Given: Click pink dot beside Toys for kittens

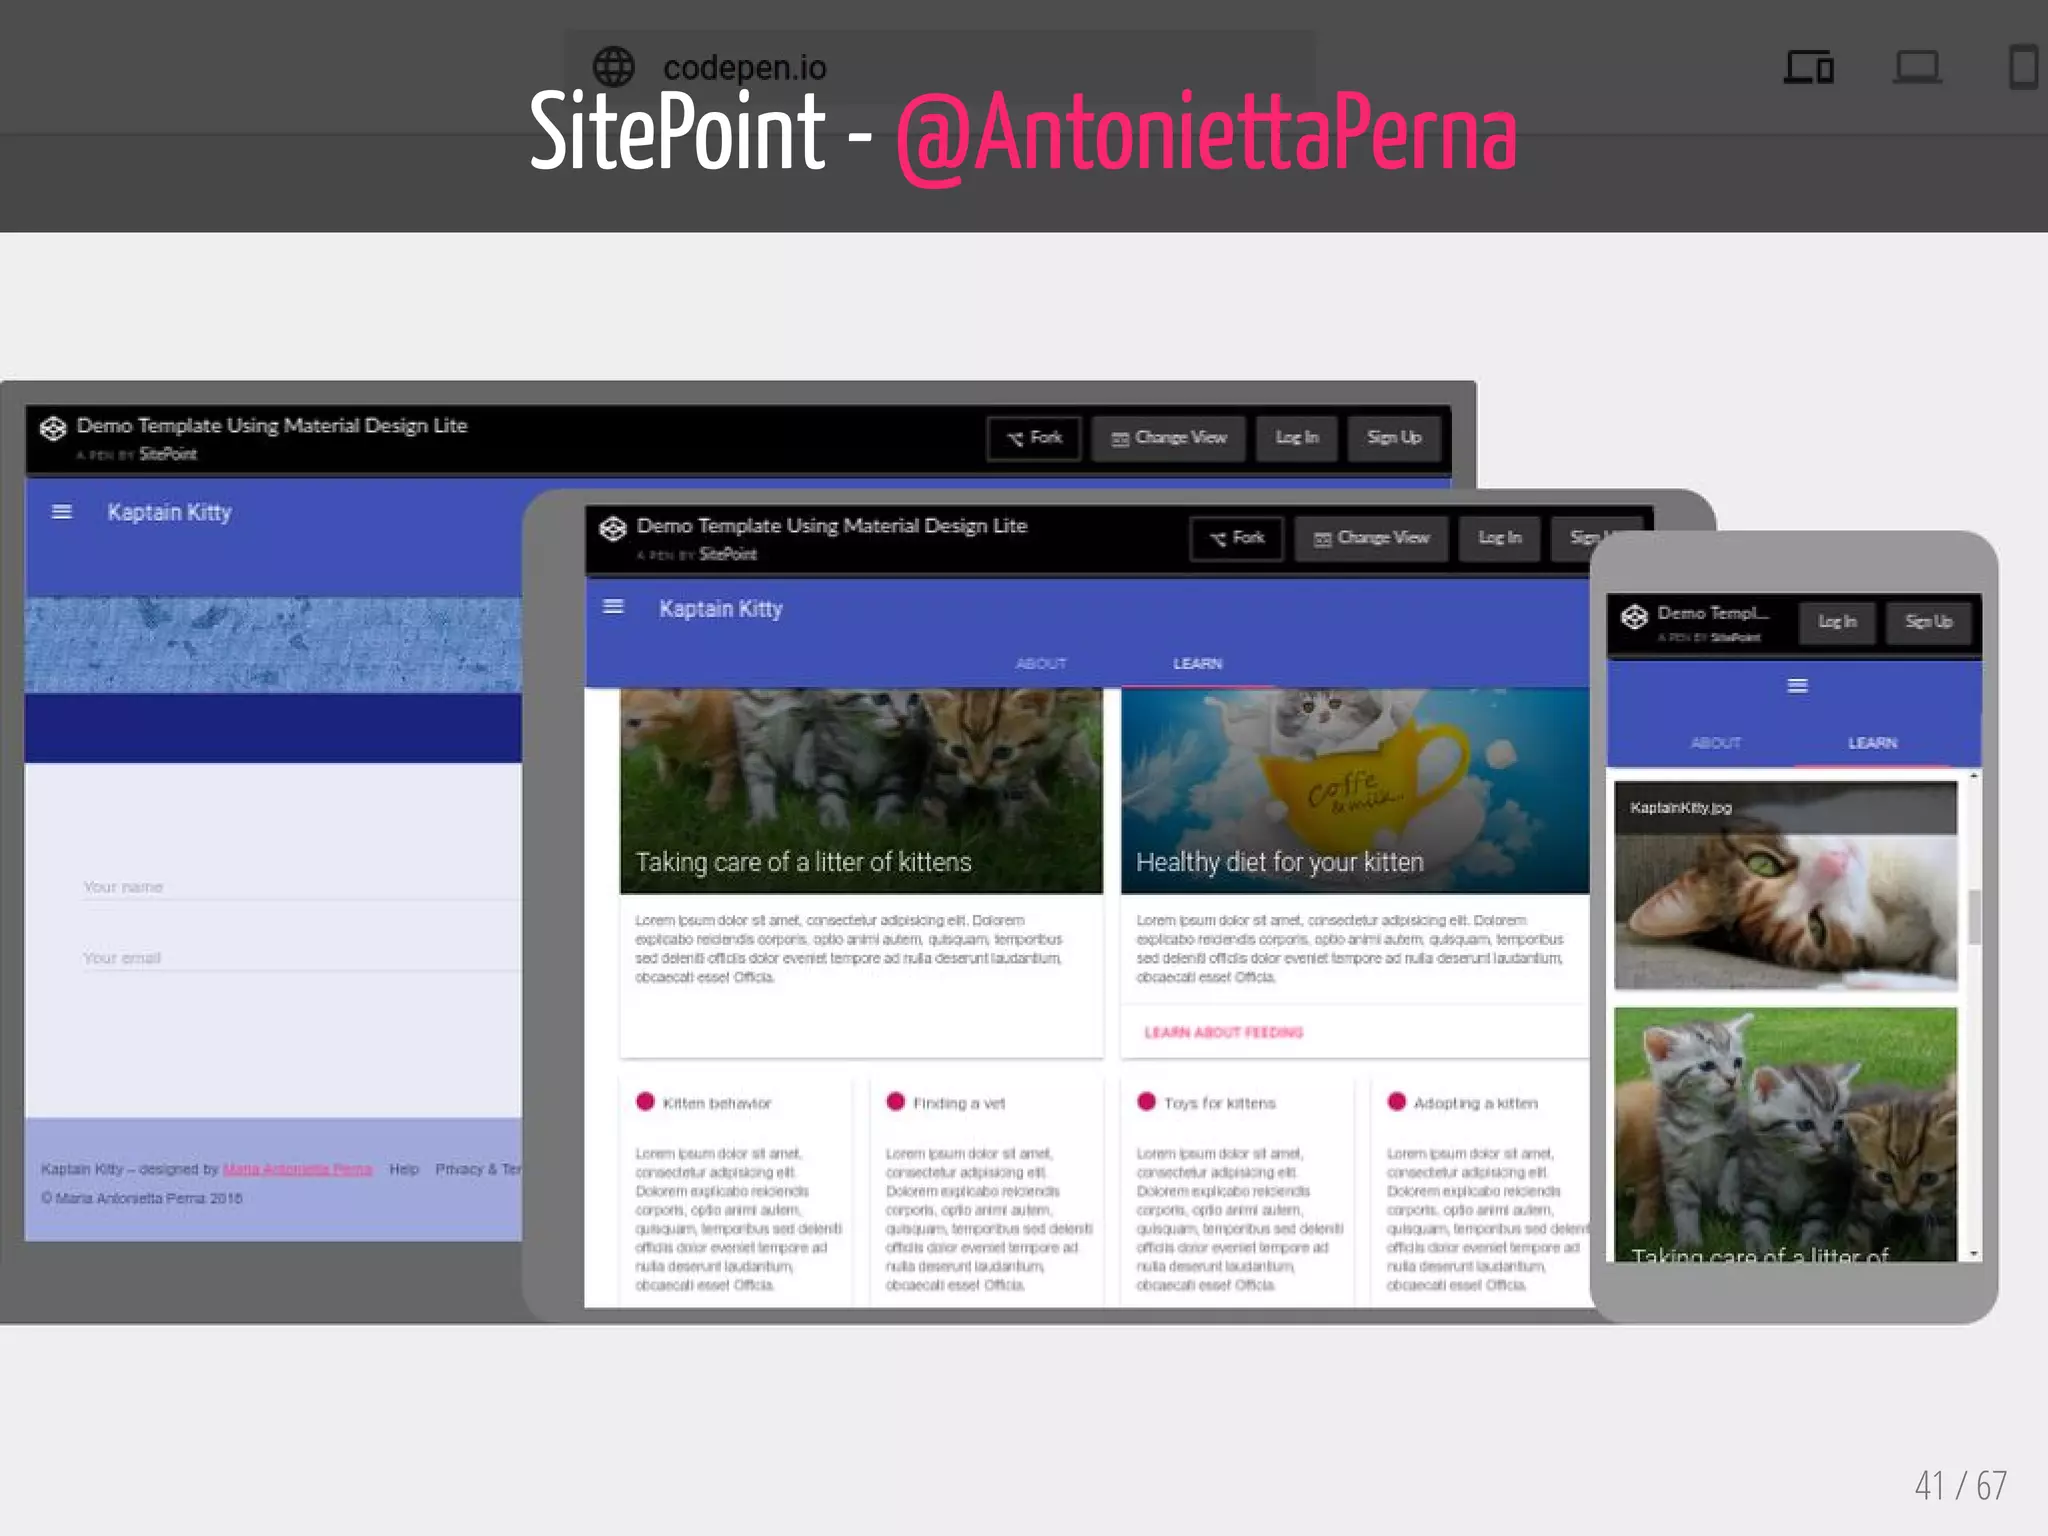Looking at the screenshot, I should pyautogui.click(x=1146, y=1102).
